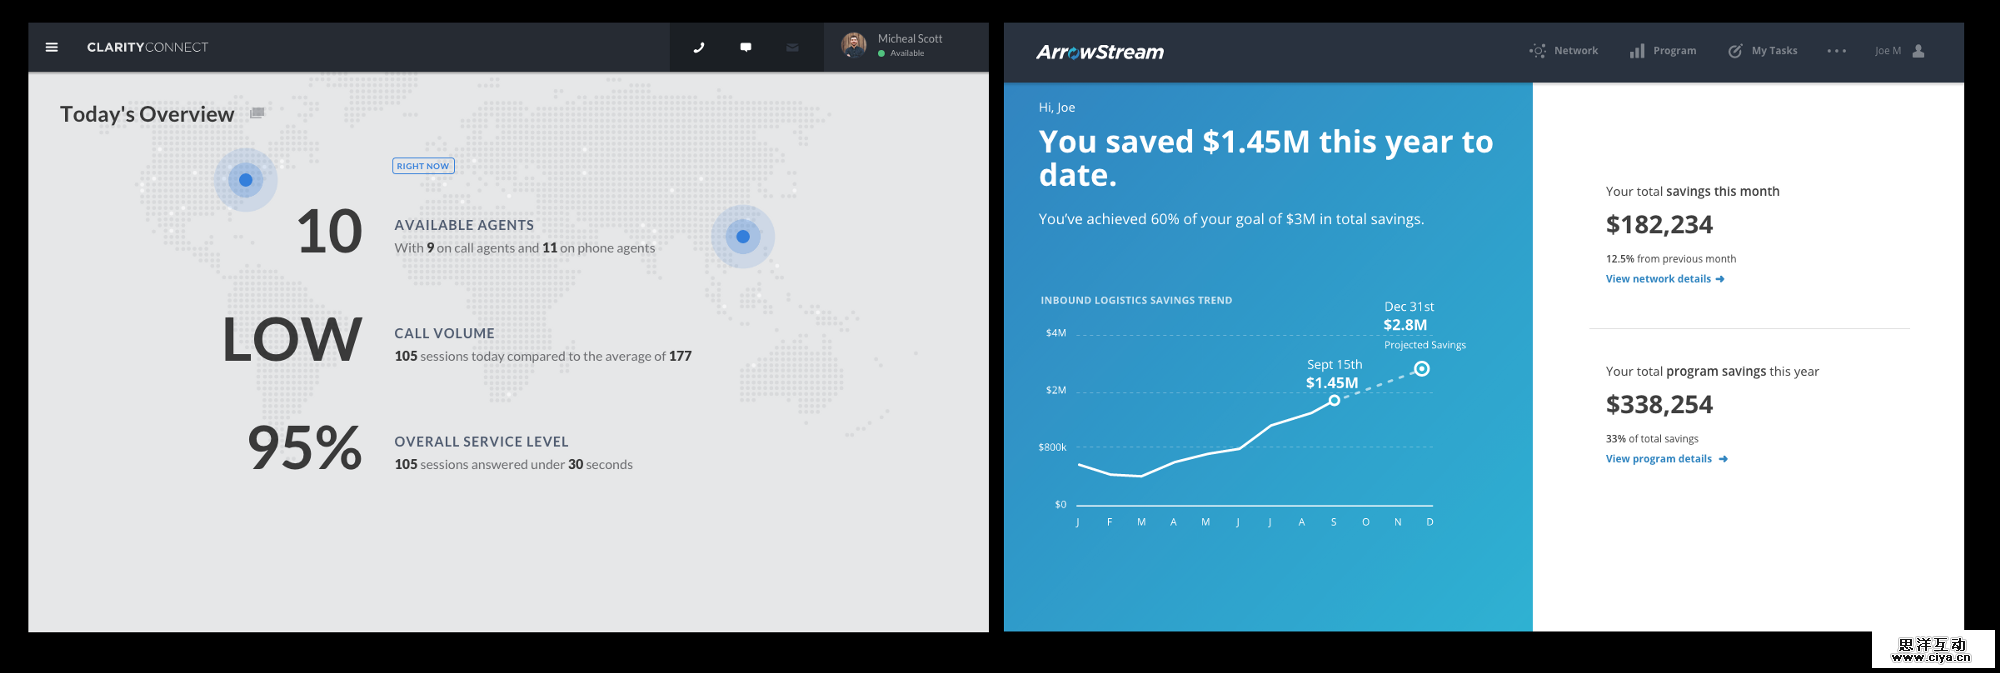Open the Network menu label
This screenshot has height=673, width=2000.
click(x=1576, y=50)
